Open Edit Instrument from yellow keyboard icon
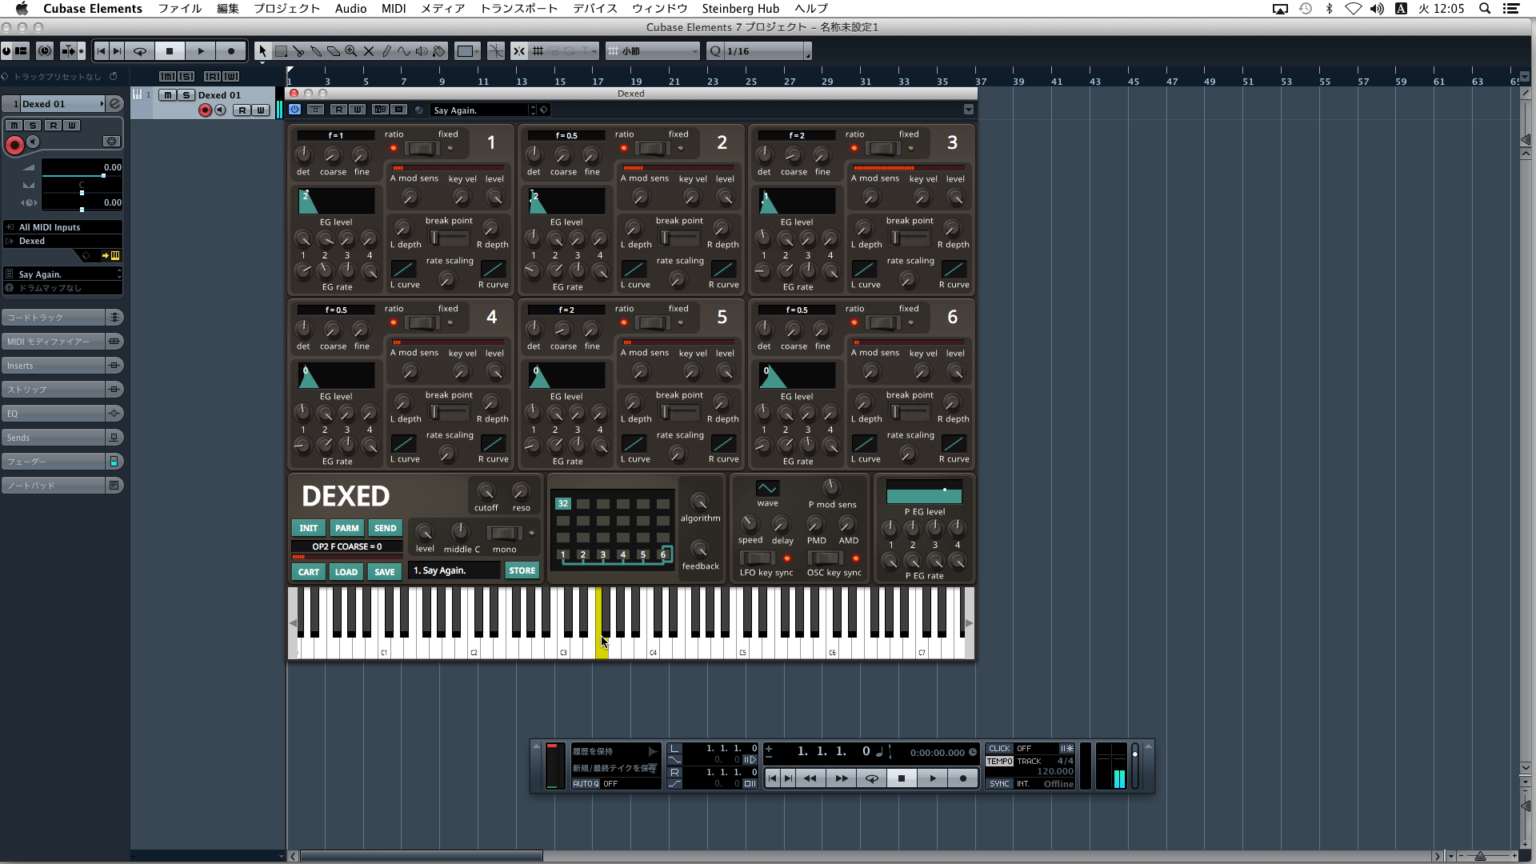Screen dimensions: 1536x864 click(x=115, y=256)
